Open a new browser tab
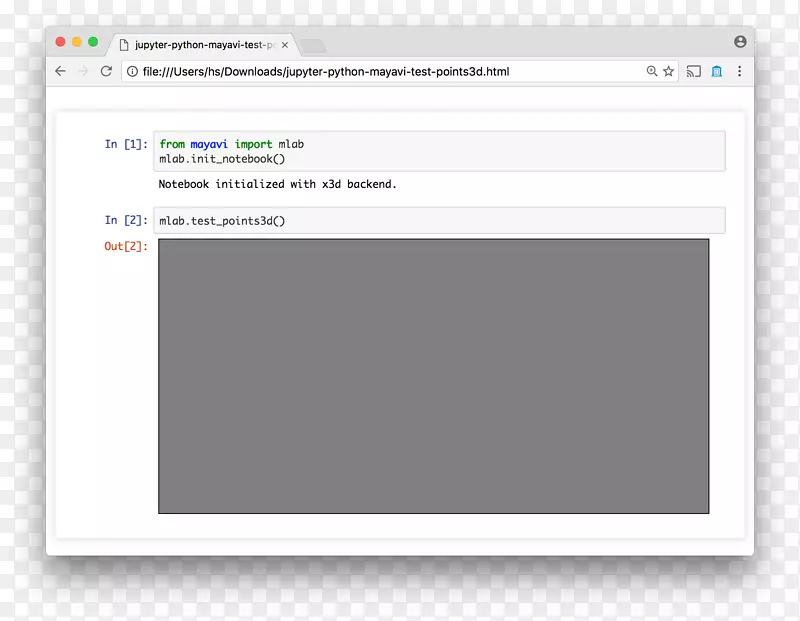The height and width of the screenshot is (621, 800). 311,45
